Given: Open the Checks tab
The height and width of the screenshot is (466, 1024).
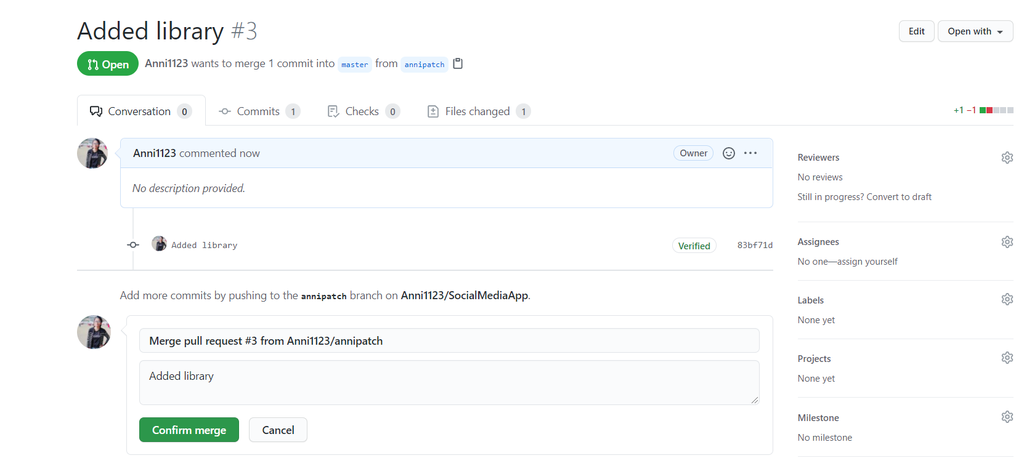Looking at the screenshot, I should click(x=362, y=111).
